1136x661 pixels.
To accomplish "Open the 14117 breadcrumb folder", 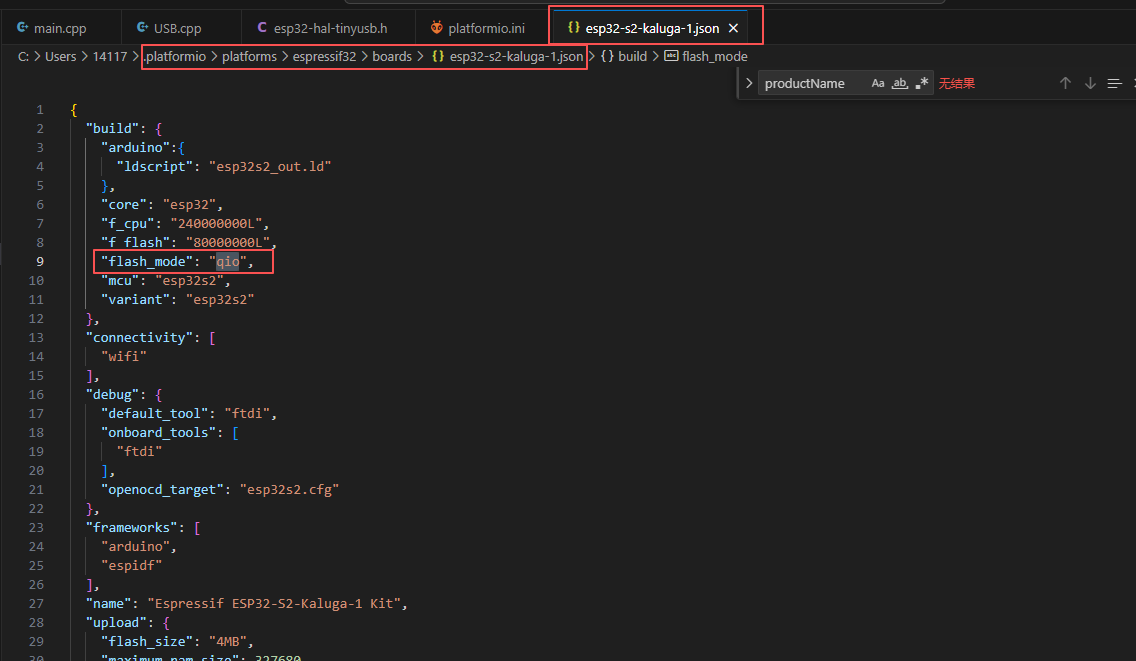I will pos(109,57).
